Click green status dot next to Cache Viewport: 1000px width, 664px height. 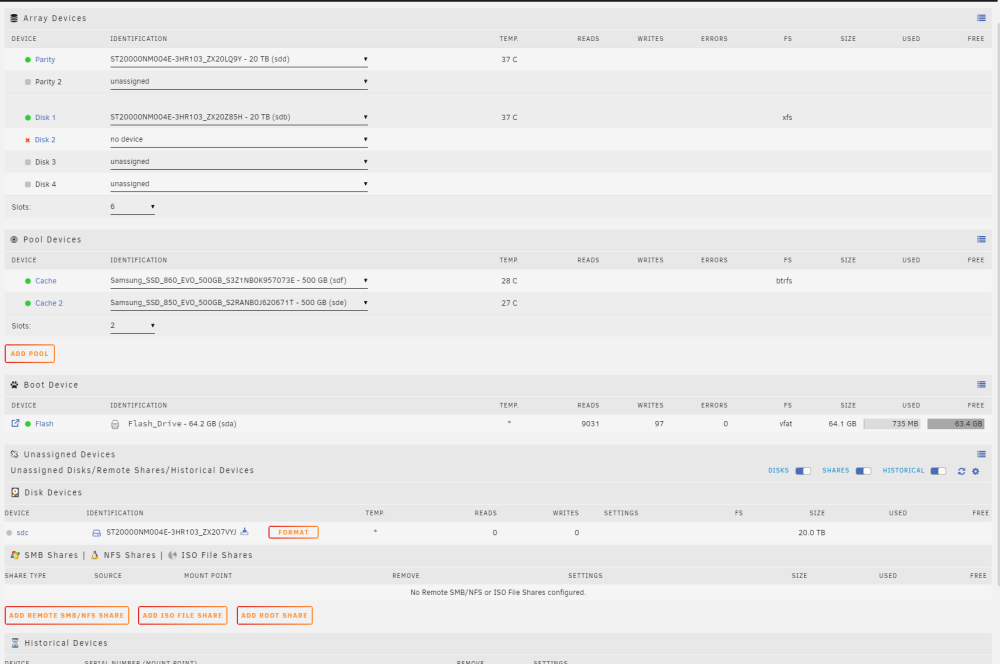(27, 281)
